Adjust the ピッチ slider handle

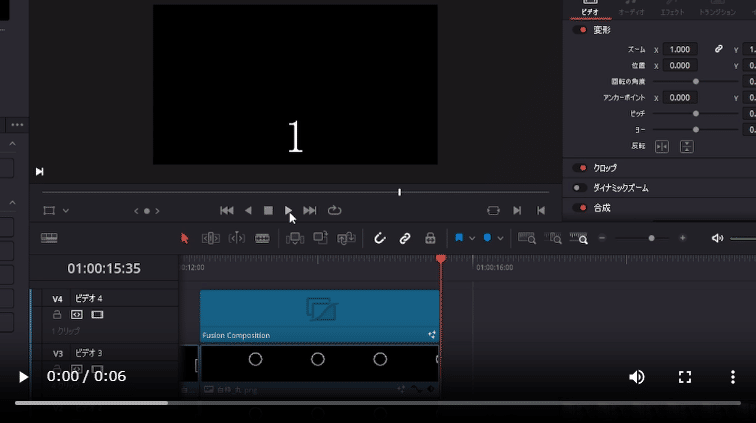pos(696,113)
